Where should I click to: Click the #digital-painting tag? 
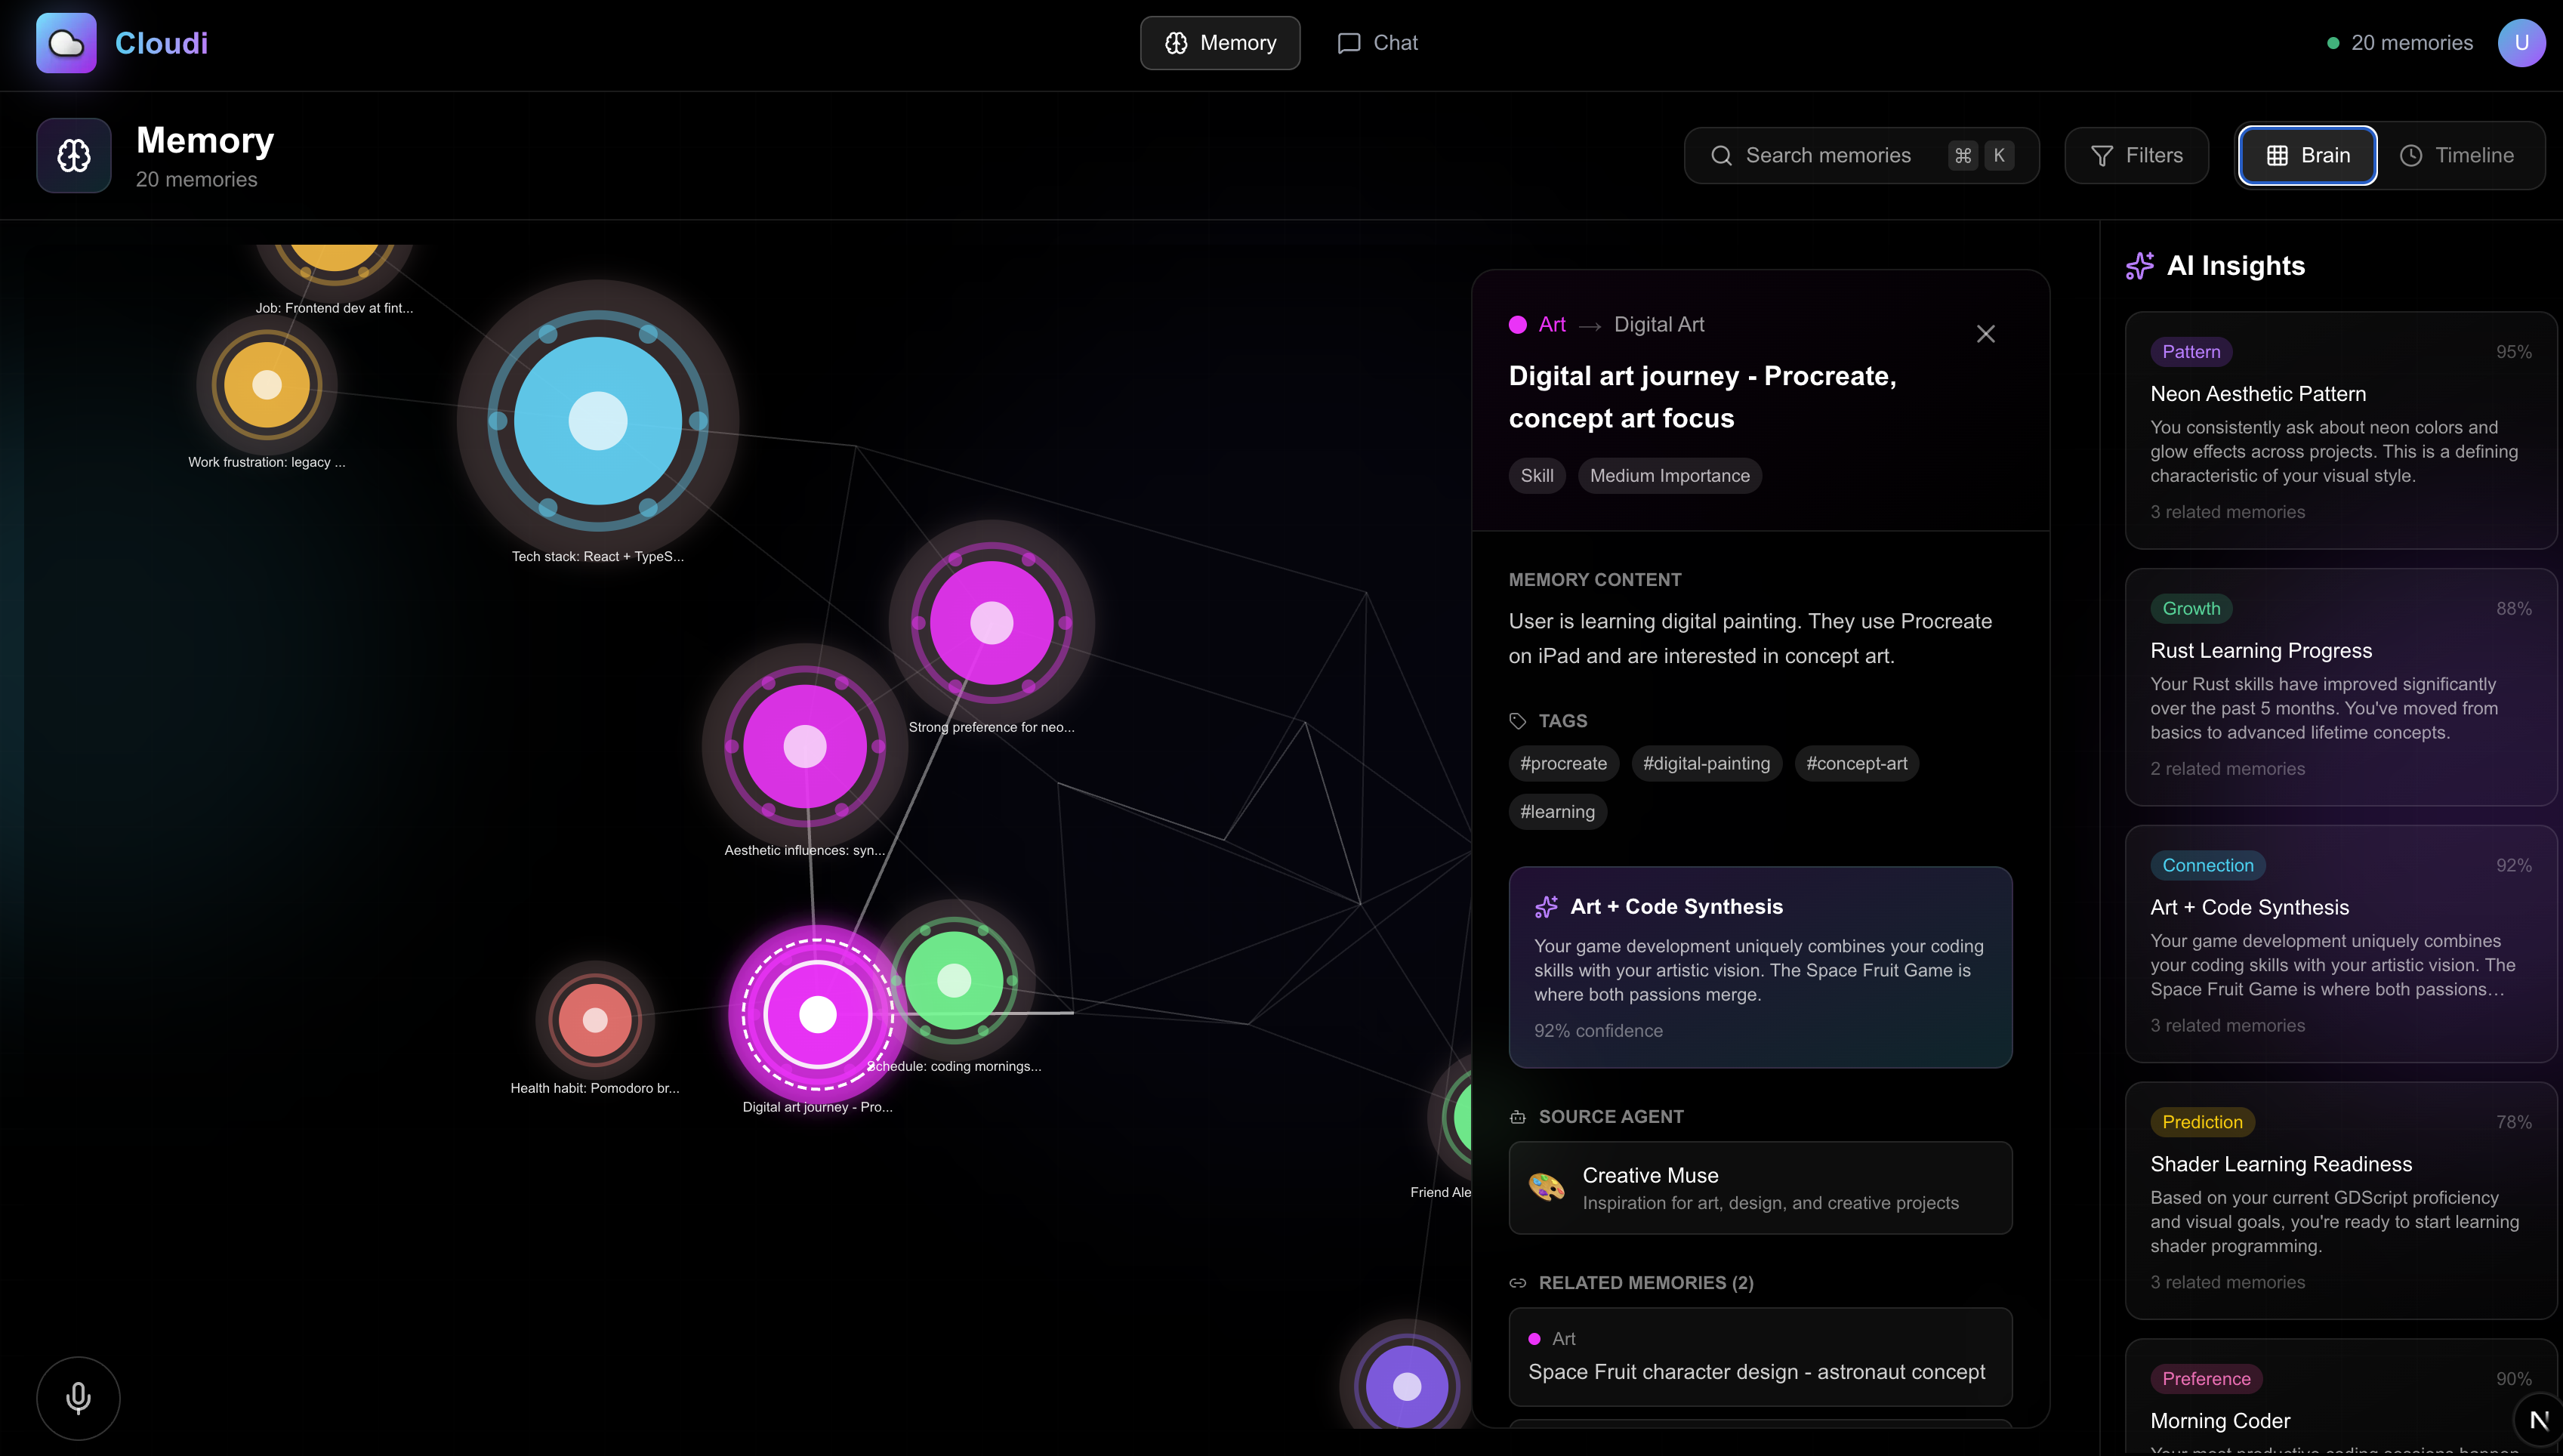point(1705,763)
